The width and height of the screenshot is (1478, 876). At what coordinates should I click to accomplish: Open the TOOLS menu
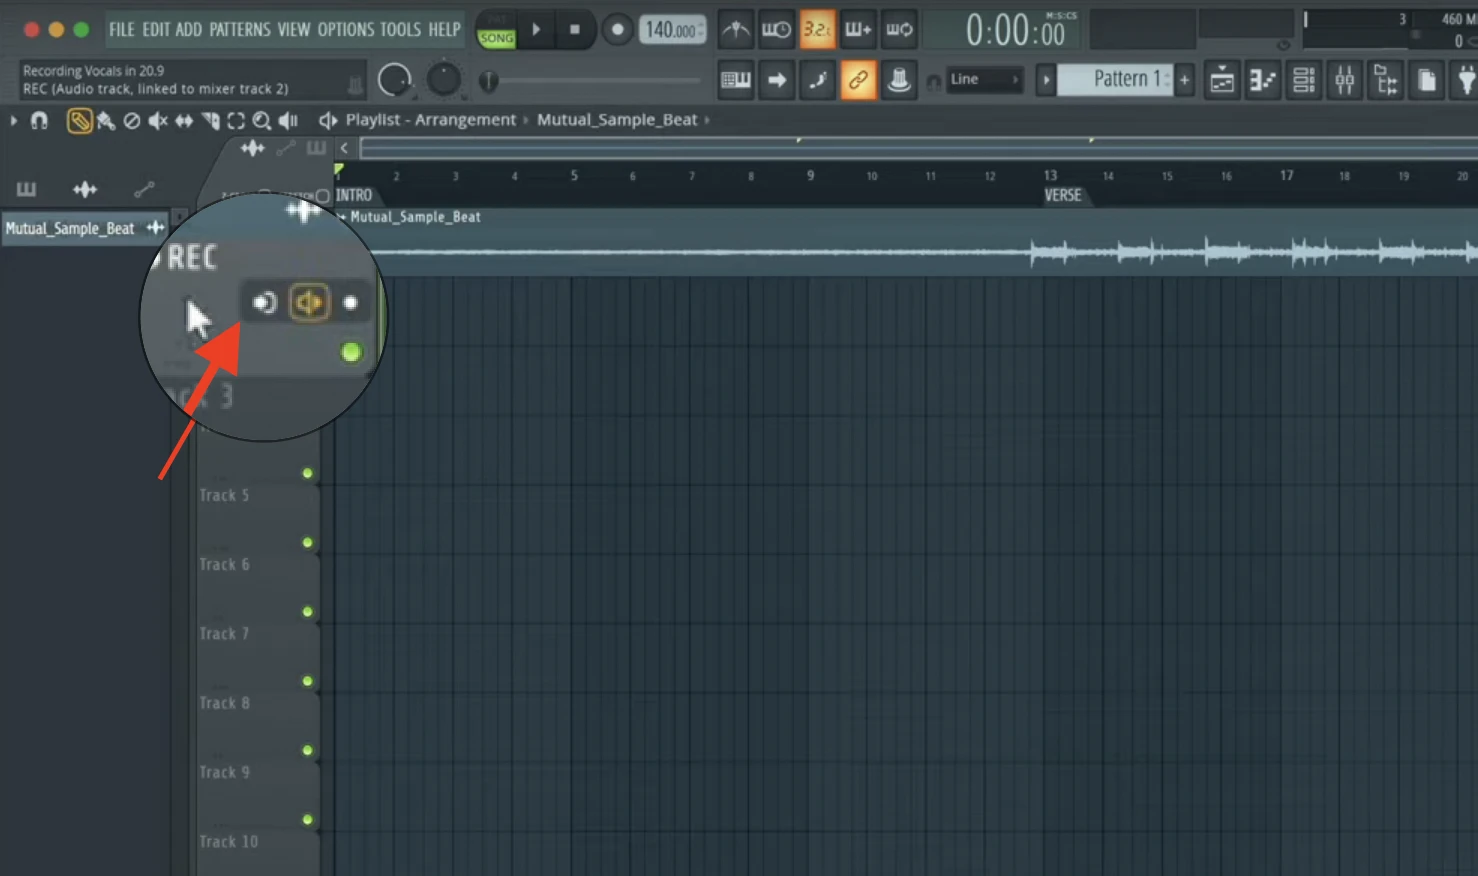coord(399,29)
